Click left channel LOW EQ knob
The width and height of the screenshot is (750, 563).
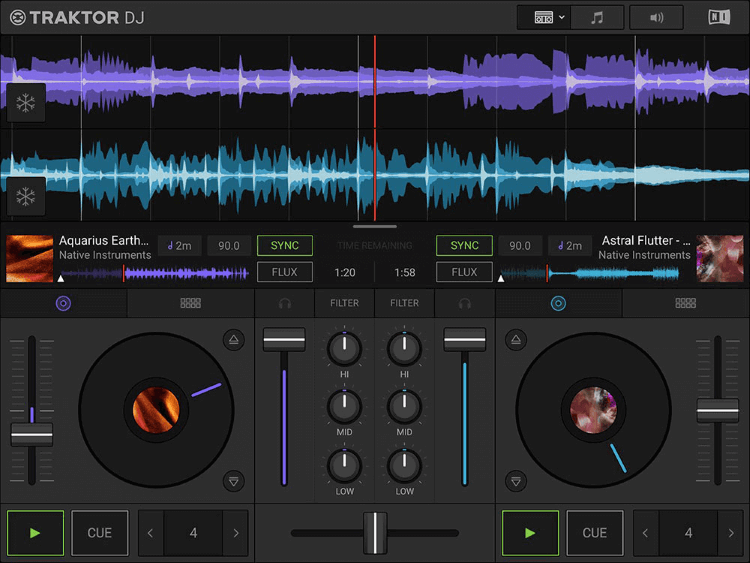click(x=344, y=465)
